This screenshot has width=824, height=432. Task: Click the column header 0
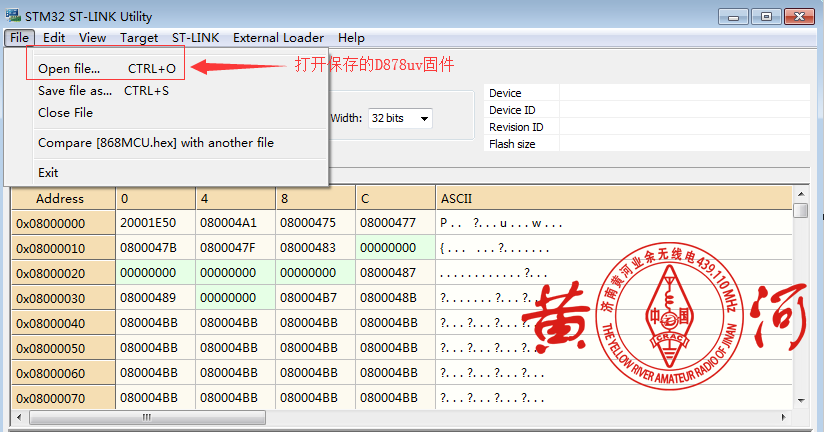coord(156,199)
